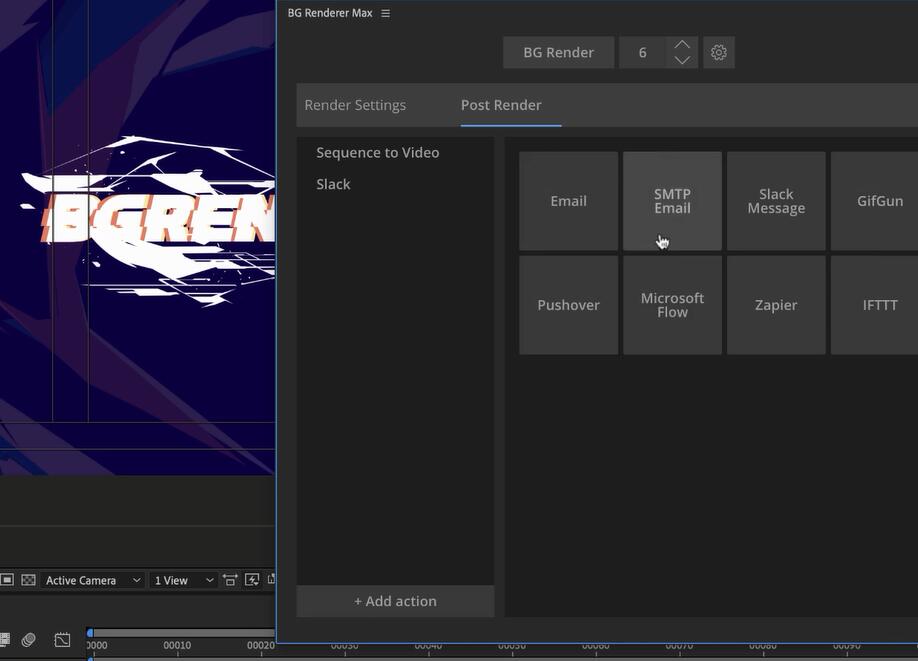
Task: Toggle the transparency grid in viewer
Action: 28,580
